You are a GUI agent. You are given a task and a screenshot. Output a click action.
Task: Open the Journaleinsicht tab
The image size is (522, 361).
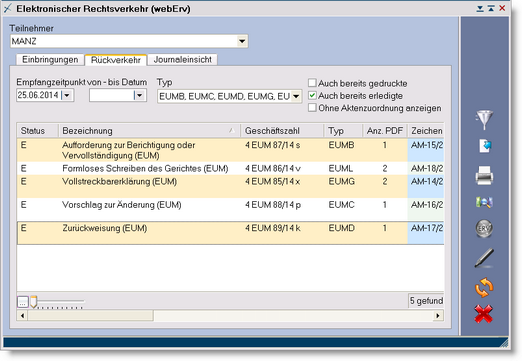click(182, 60)
